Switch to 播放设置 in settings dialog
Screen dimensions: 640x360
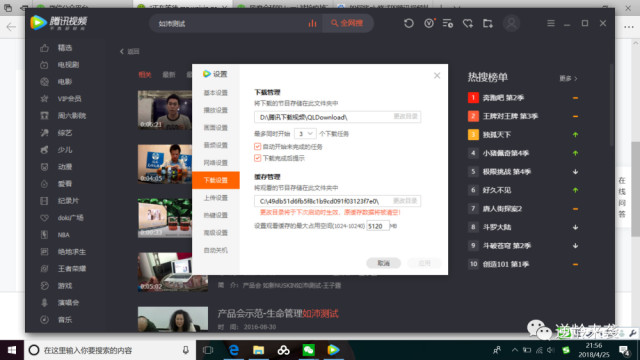(x=216, y=110)
